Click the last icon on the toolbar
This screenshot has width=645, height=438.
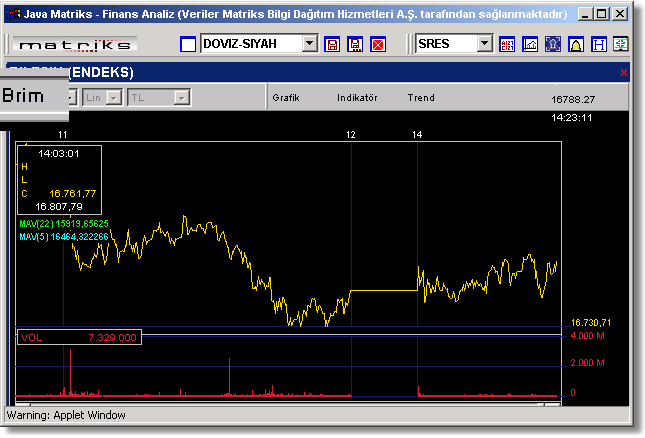pyautogui.click(x=621, y=45)
